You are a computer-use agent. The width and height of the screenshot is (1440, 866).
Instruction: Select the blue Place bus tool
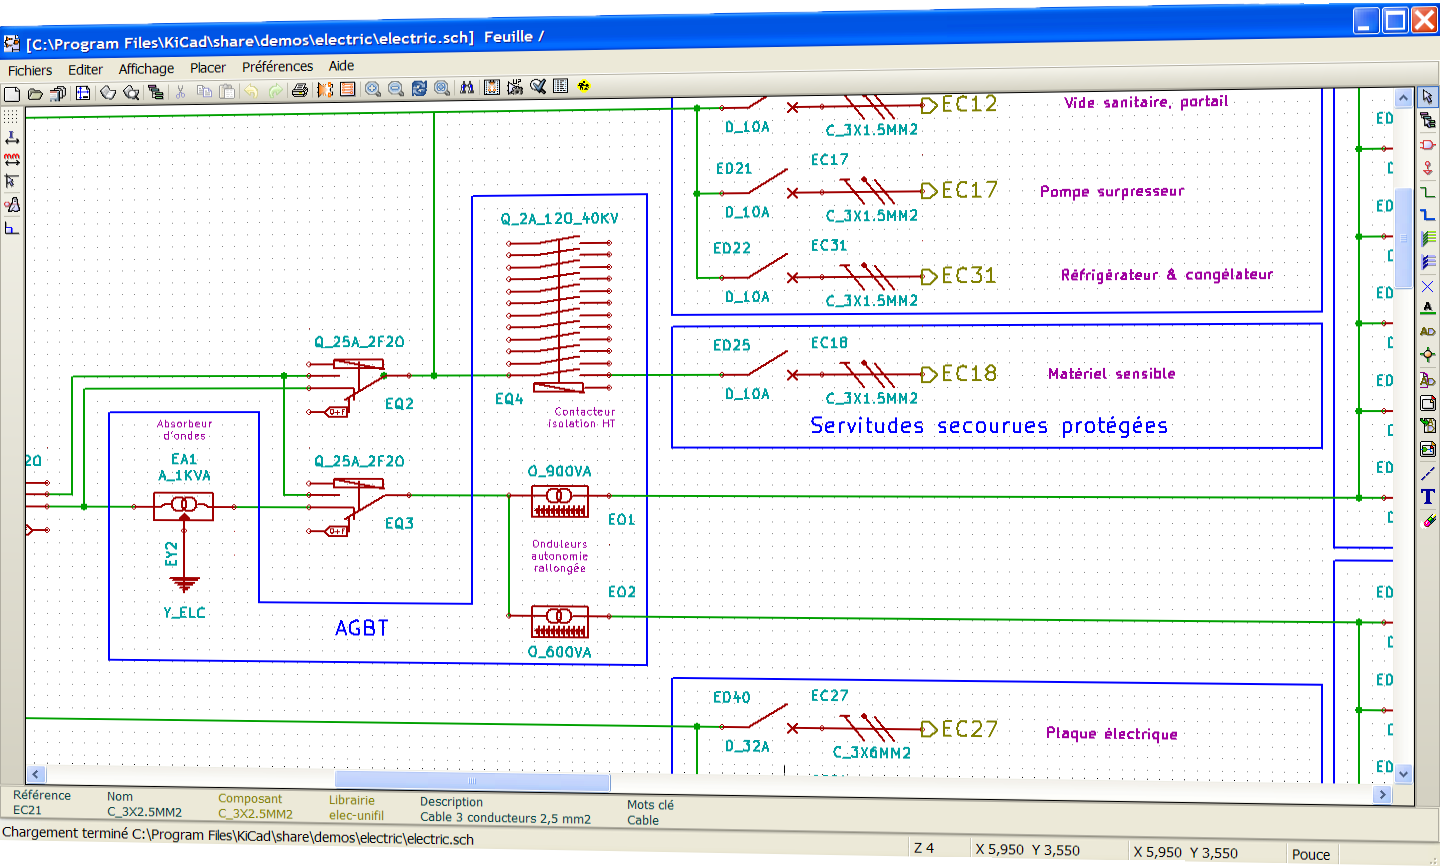[1428, 215]
